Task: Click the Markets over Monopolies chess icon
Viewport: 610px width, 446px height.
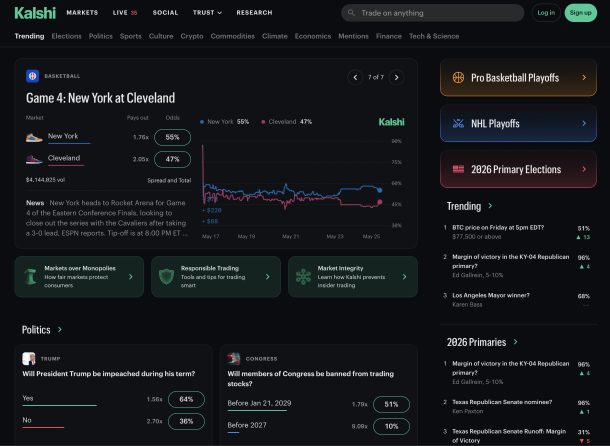Action: pos(30,276)
